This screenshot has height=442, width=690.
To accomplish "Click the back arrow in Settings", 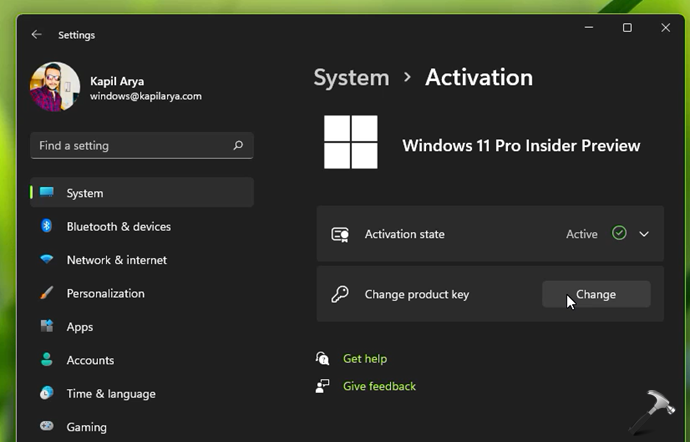I will pos(37,34).
